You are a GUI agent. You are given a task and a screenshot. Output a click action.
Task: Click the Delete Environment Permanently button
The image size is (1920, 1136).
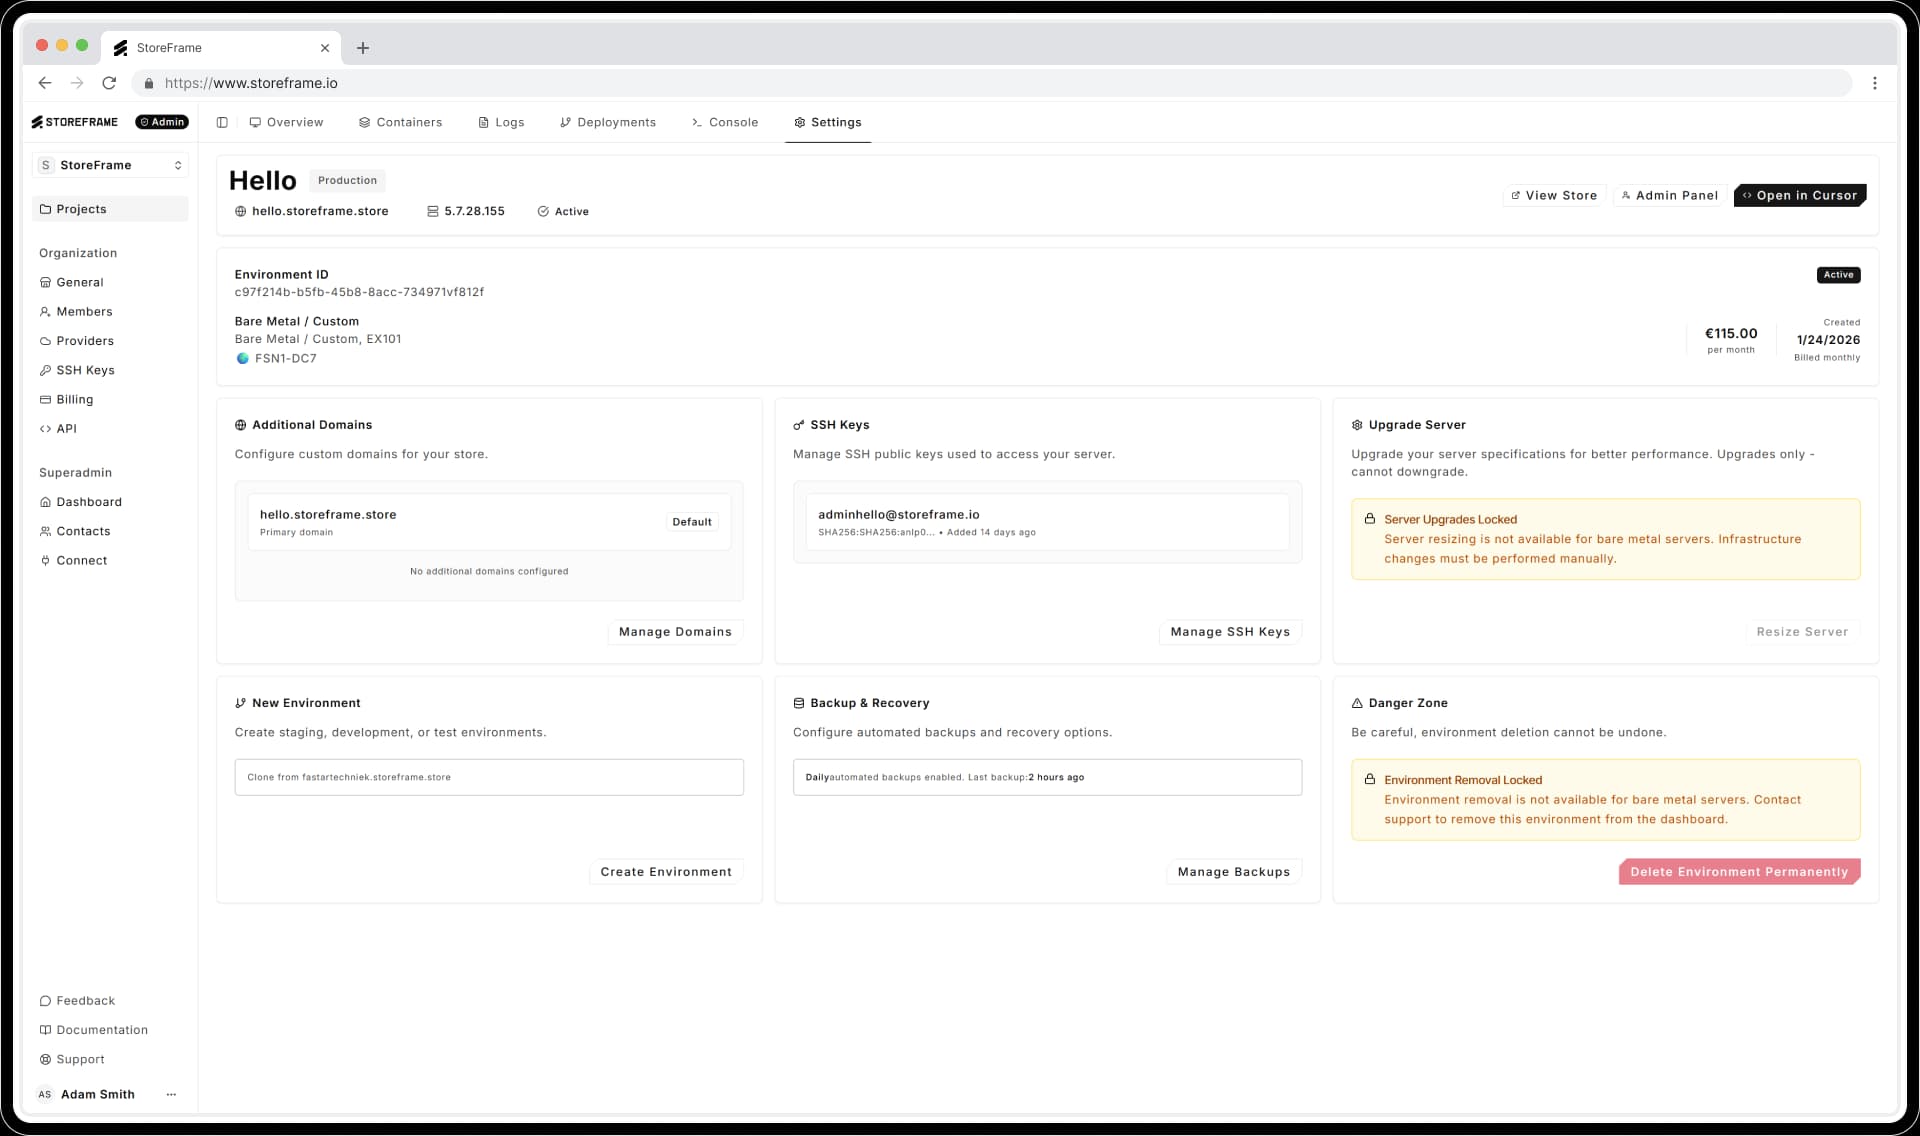(x=1739, y=871)
